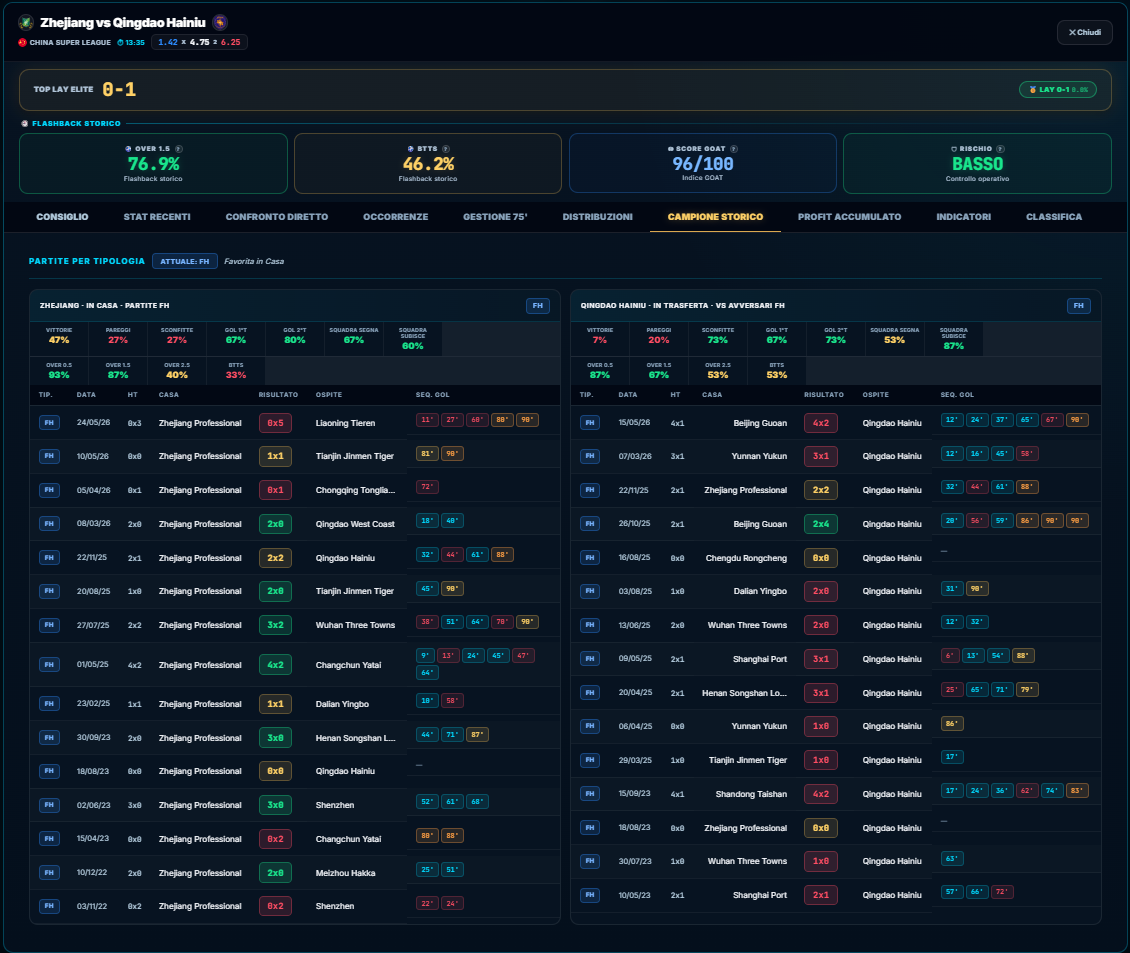Click the Score GOAT info icon
This screenshot has height=953, width=1130.
coord(734,149)
